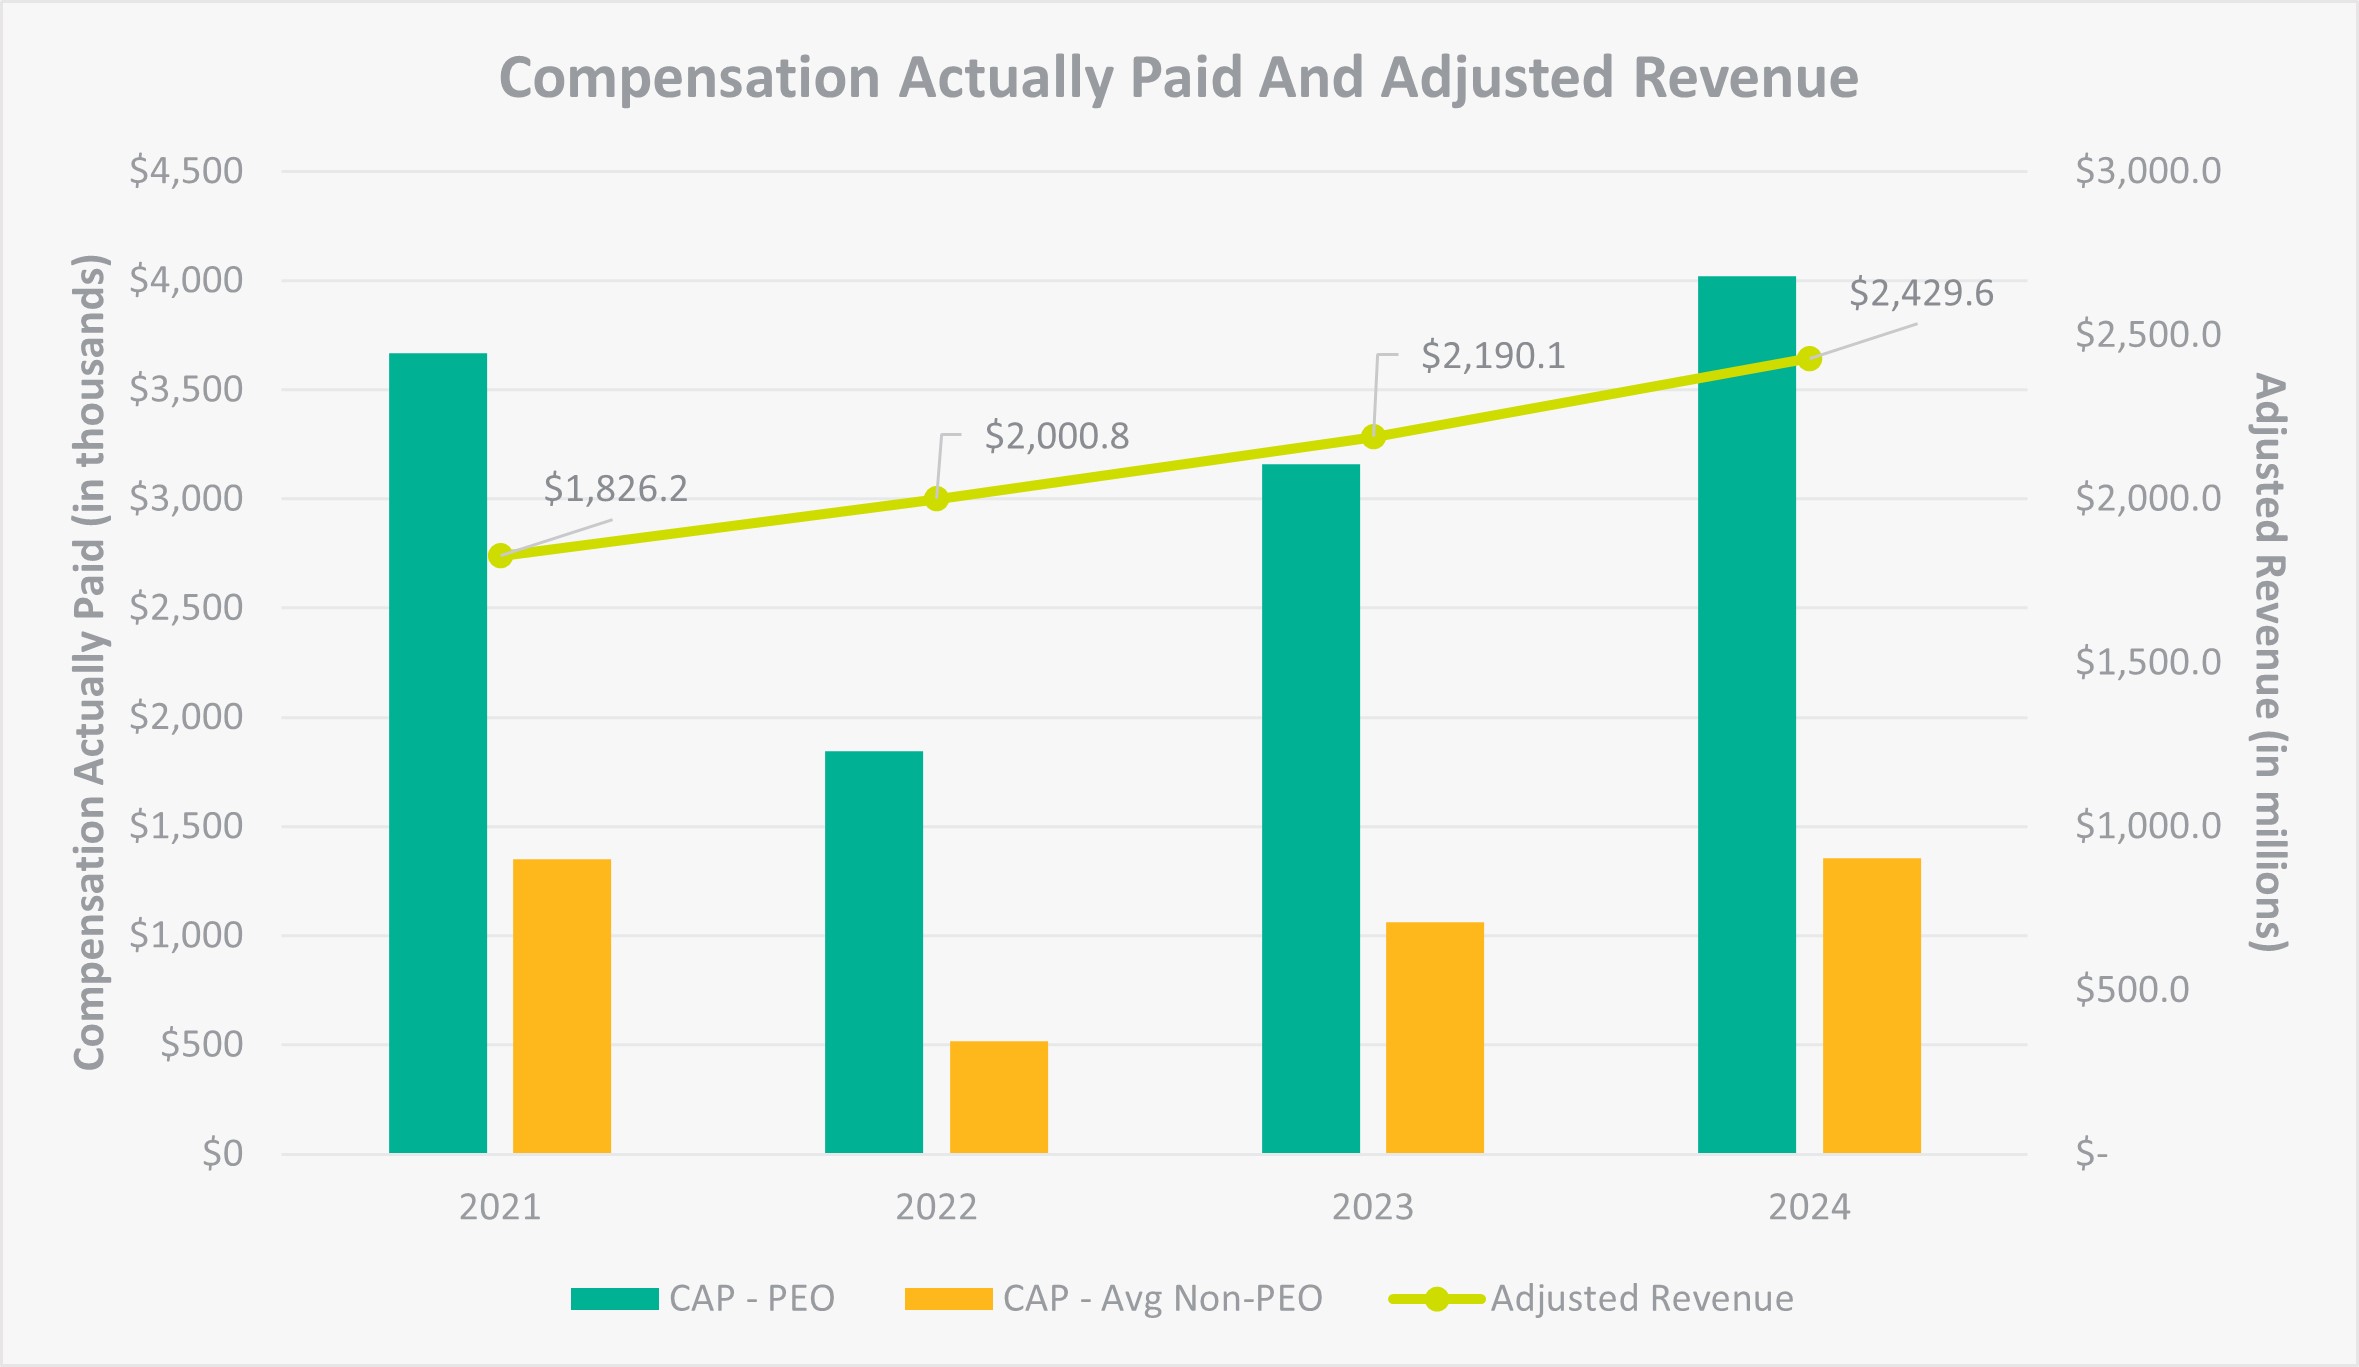Click the 2021 orange Non-PEO bar
This screenshot has width=2359, height=1367.
[562, 1005]
